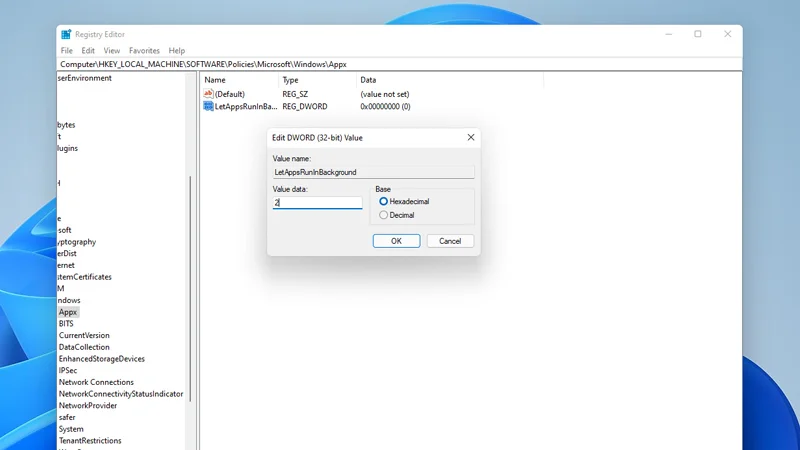Screen dimensions: 800x450
Task: Click the 0x00000000 (0) data cell
Action: pyautogui.click(x=385, y=106)
